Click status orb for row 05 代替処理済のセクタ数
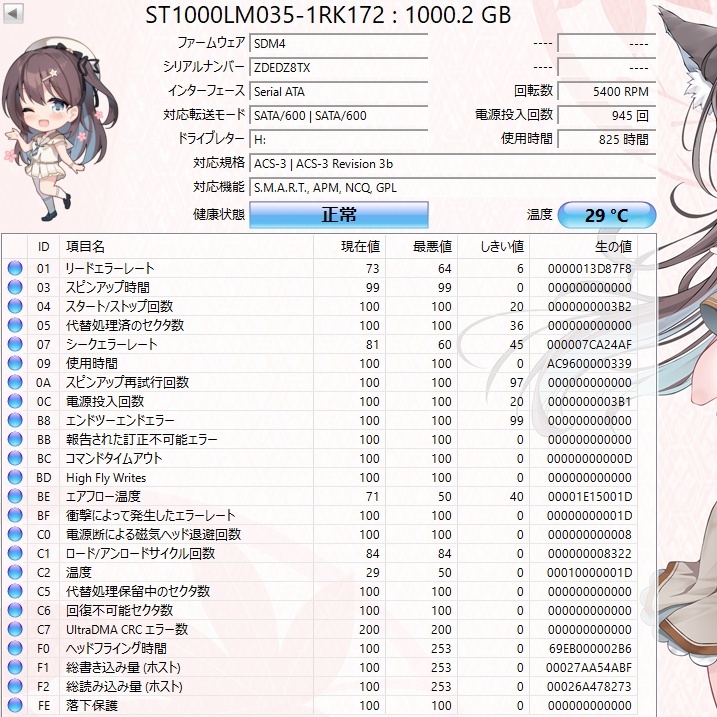This screenshot has height=717, width=717. pos(15,325)
